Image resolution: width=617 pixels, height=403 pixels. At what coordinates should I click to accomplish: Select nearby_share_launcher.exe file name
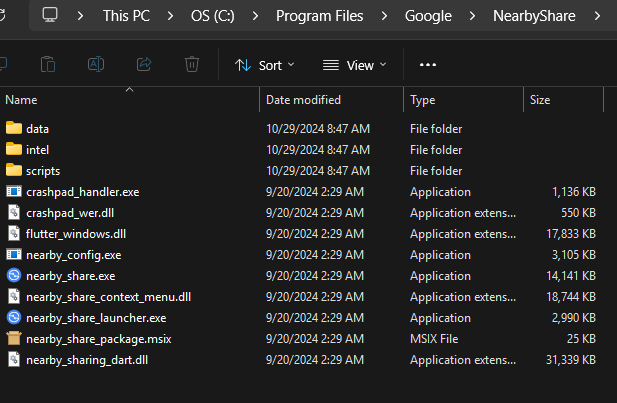96,318
